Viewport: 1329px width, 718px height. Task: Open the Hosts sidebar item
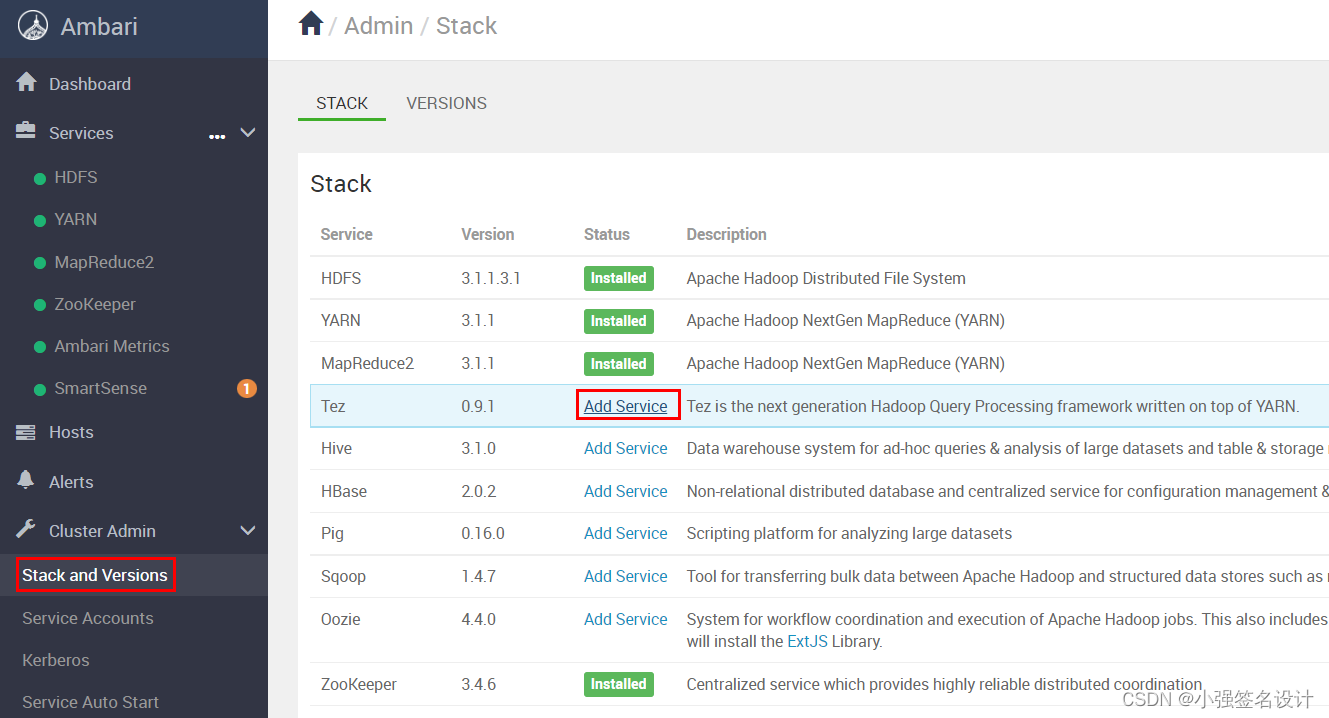click(x=71, y=432)
